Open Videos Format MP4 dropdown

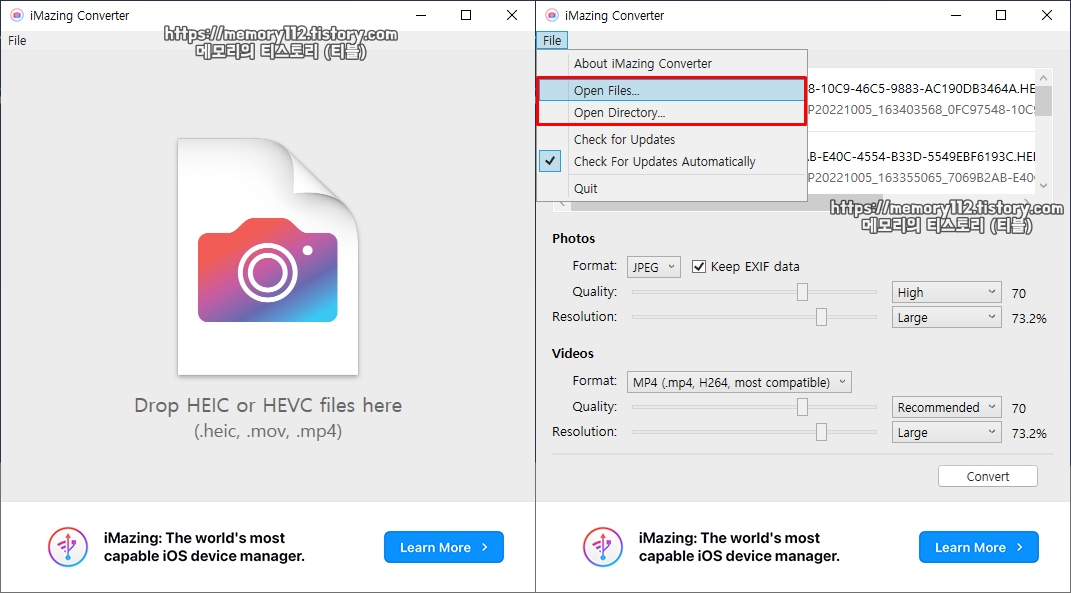739,382
